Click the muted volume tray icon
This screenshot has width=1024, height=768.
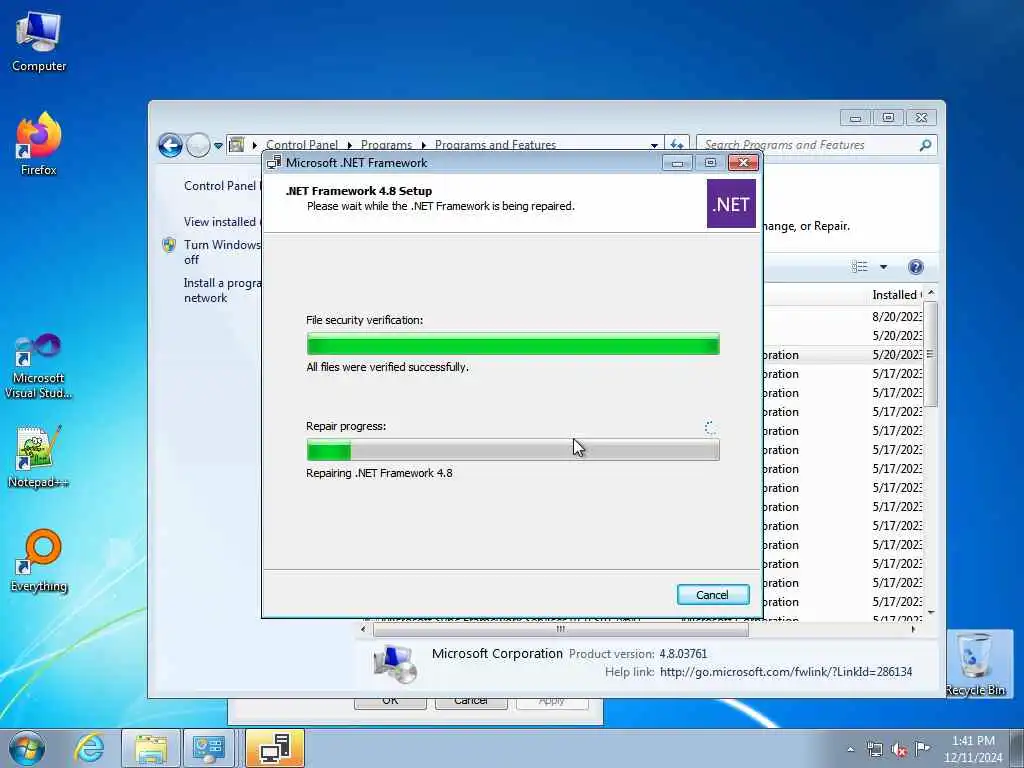899,749
